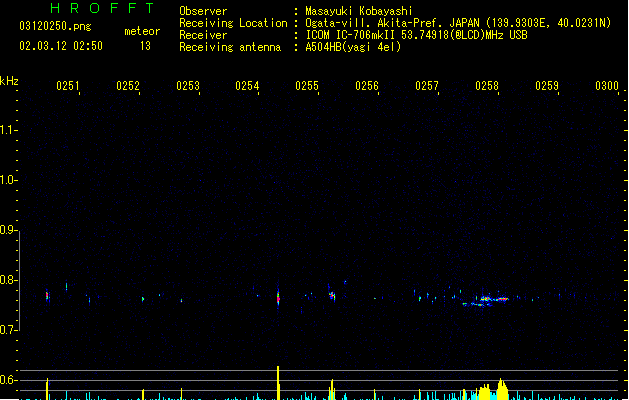629x400 pixels.
Task: Click the 0.6 kHz axis label
Action: 8,380
